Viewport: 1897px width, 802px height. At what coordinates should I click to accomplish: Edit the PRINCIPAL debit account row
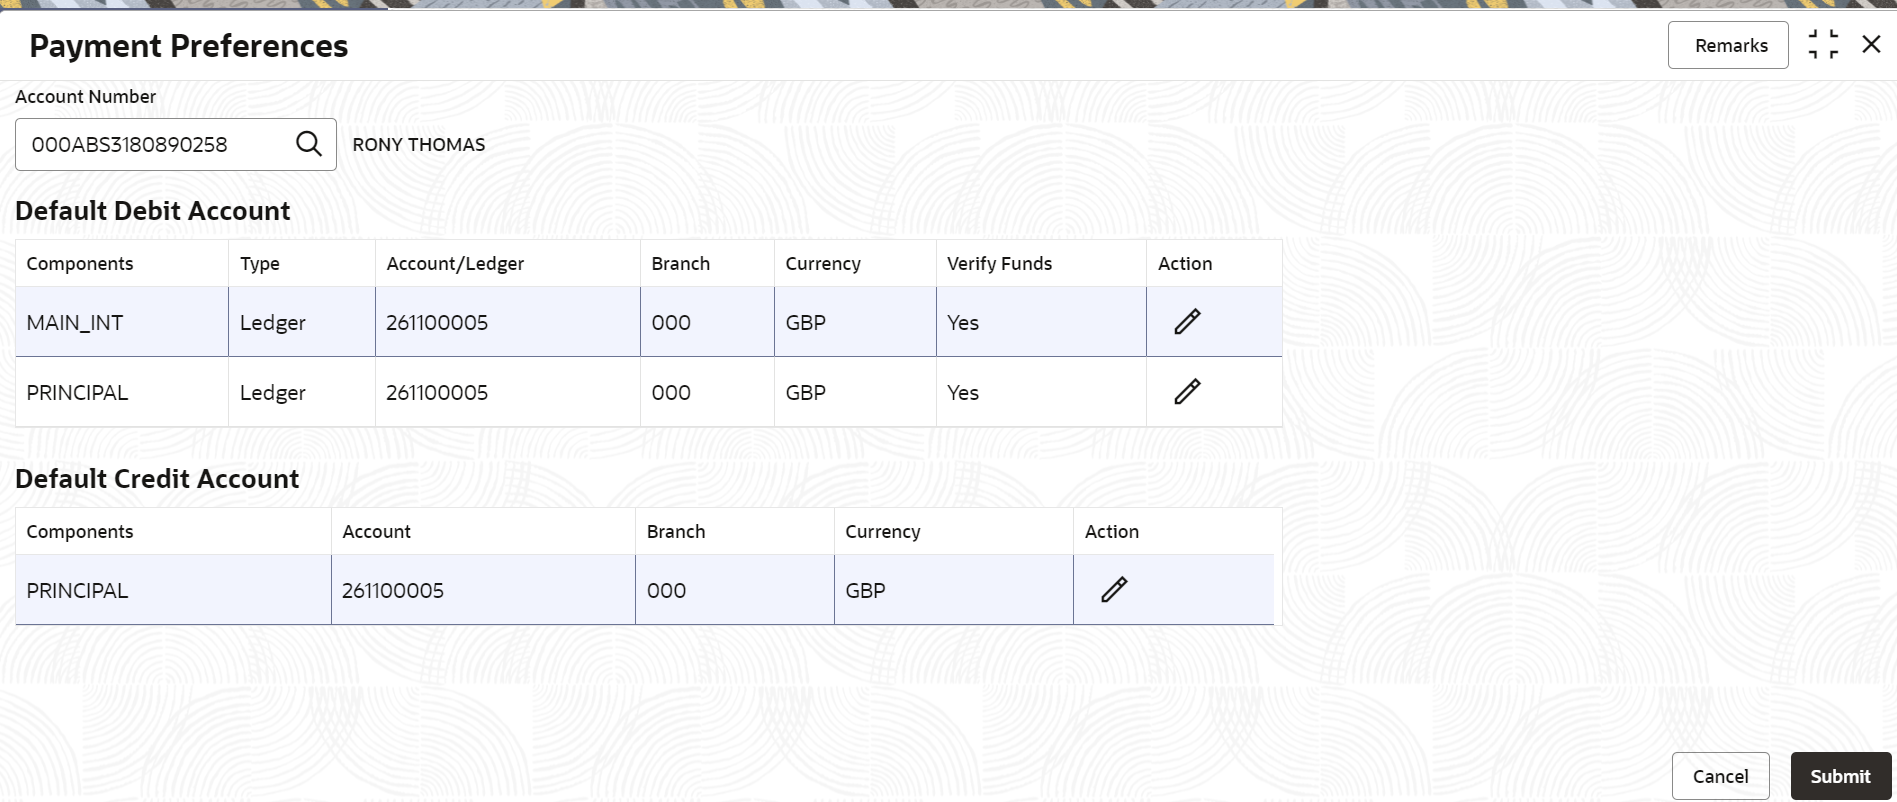pyautogui.click(x=1187, y=392)
